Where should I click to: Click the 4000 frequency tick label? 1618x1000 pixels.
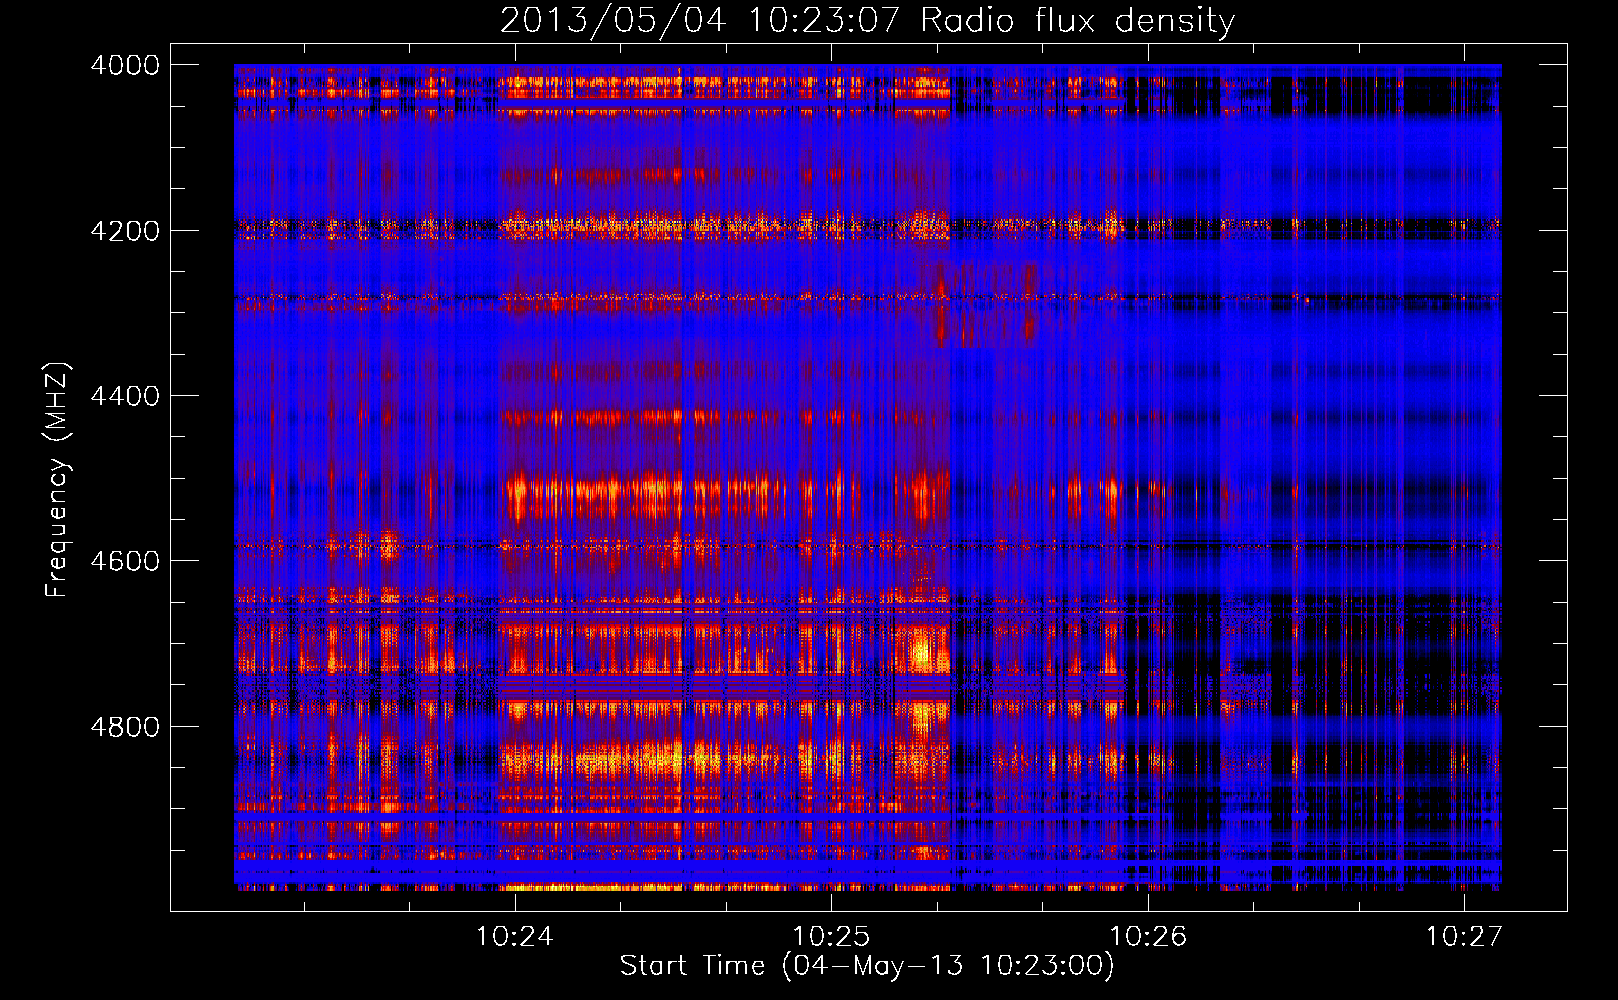[x=125, y=65]
